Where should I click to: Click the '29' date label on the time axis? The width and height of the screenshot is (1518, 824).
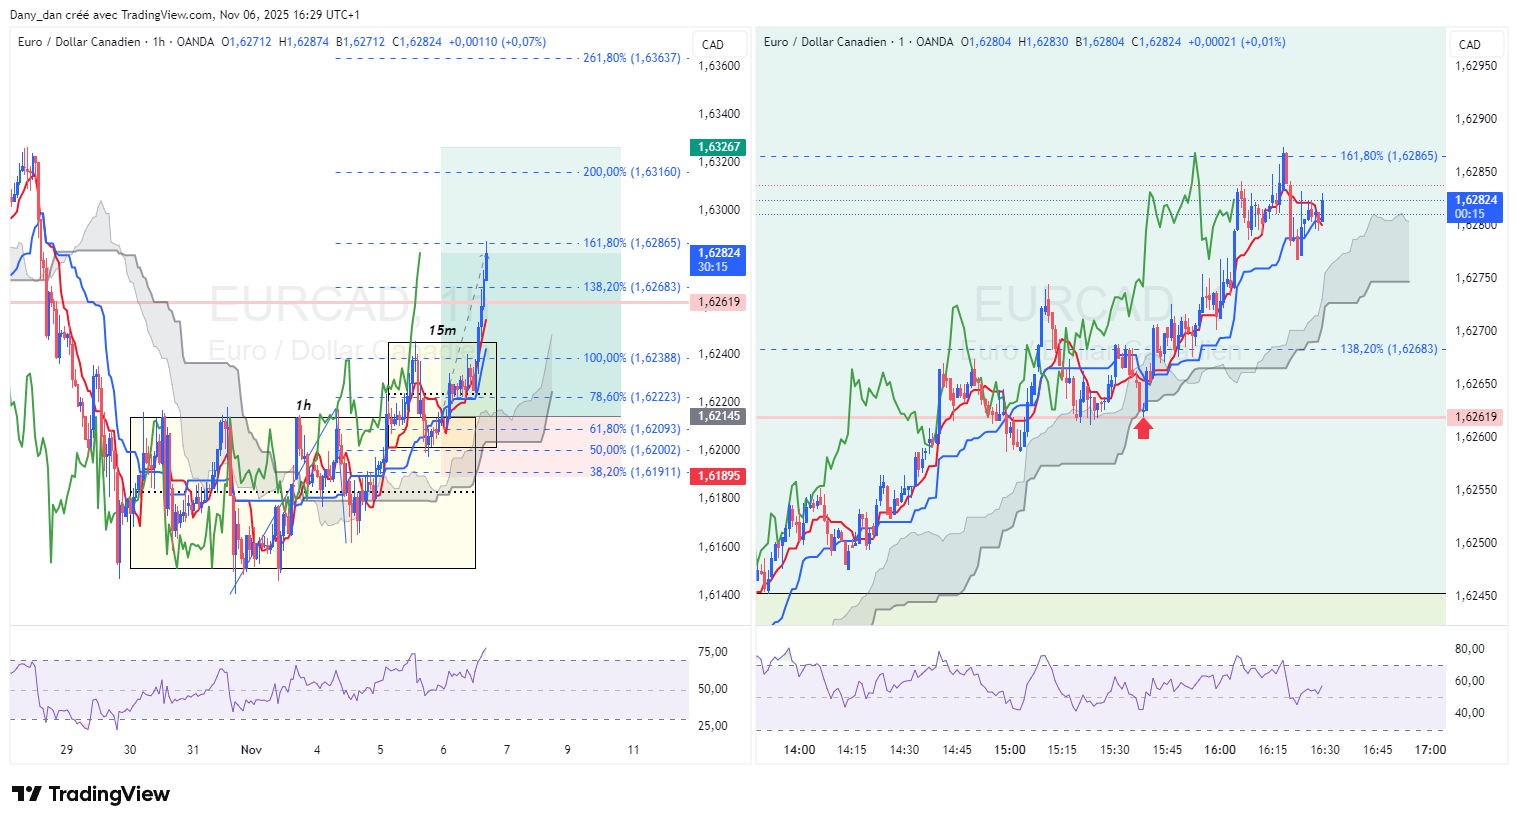coord(67,750)
